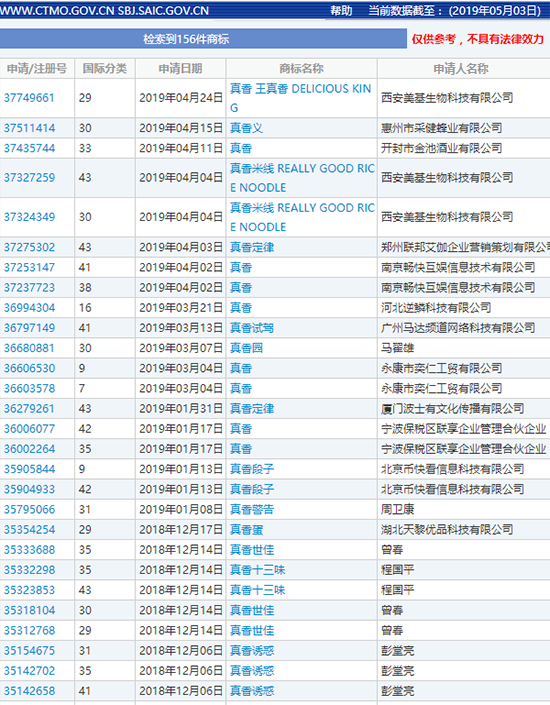
Task: Open registration number 37749661
Action: (29, 98)
